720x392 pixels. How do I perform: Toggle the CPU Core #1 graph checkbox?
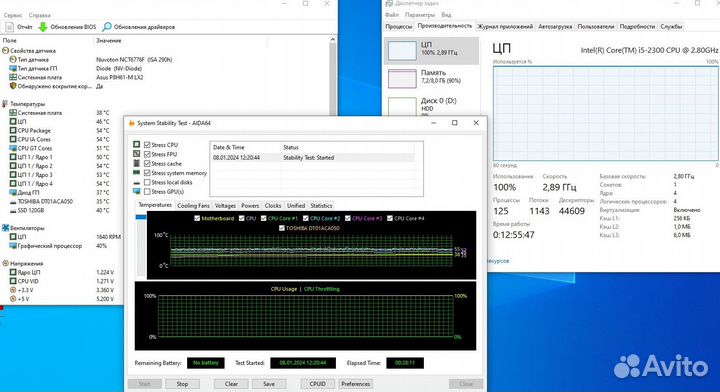pos(264,218)
